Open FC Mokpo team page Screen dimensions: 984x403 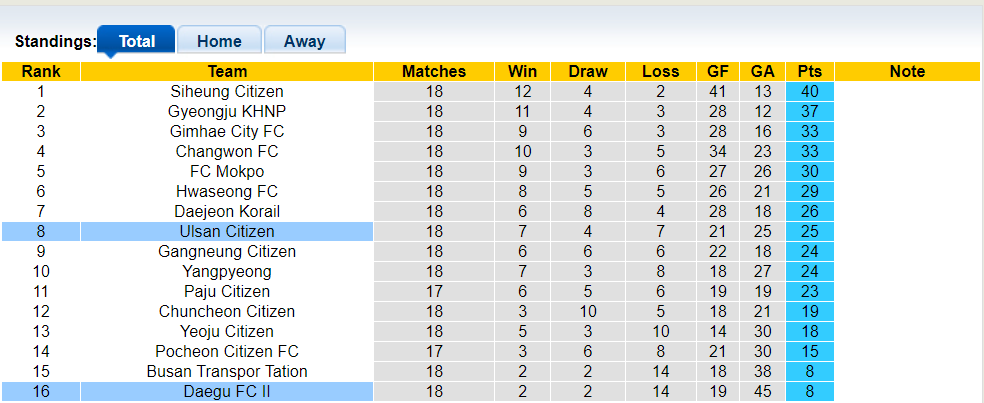[x=227, y=171]
